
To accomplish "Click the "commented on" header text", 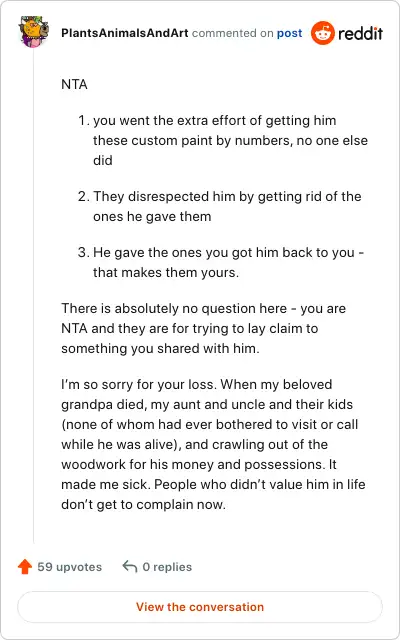I will click(x=232, y=33).
